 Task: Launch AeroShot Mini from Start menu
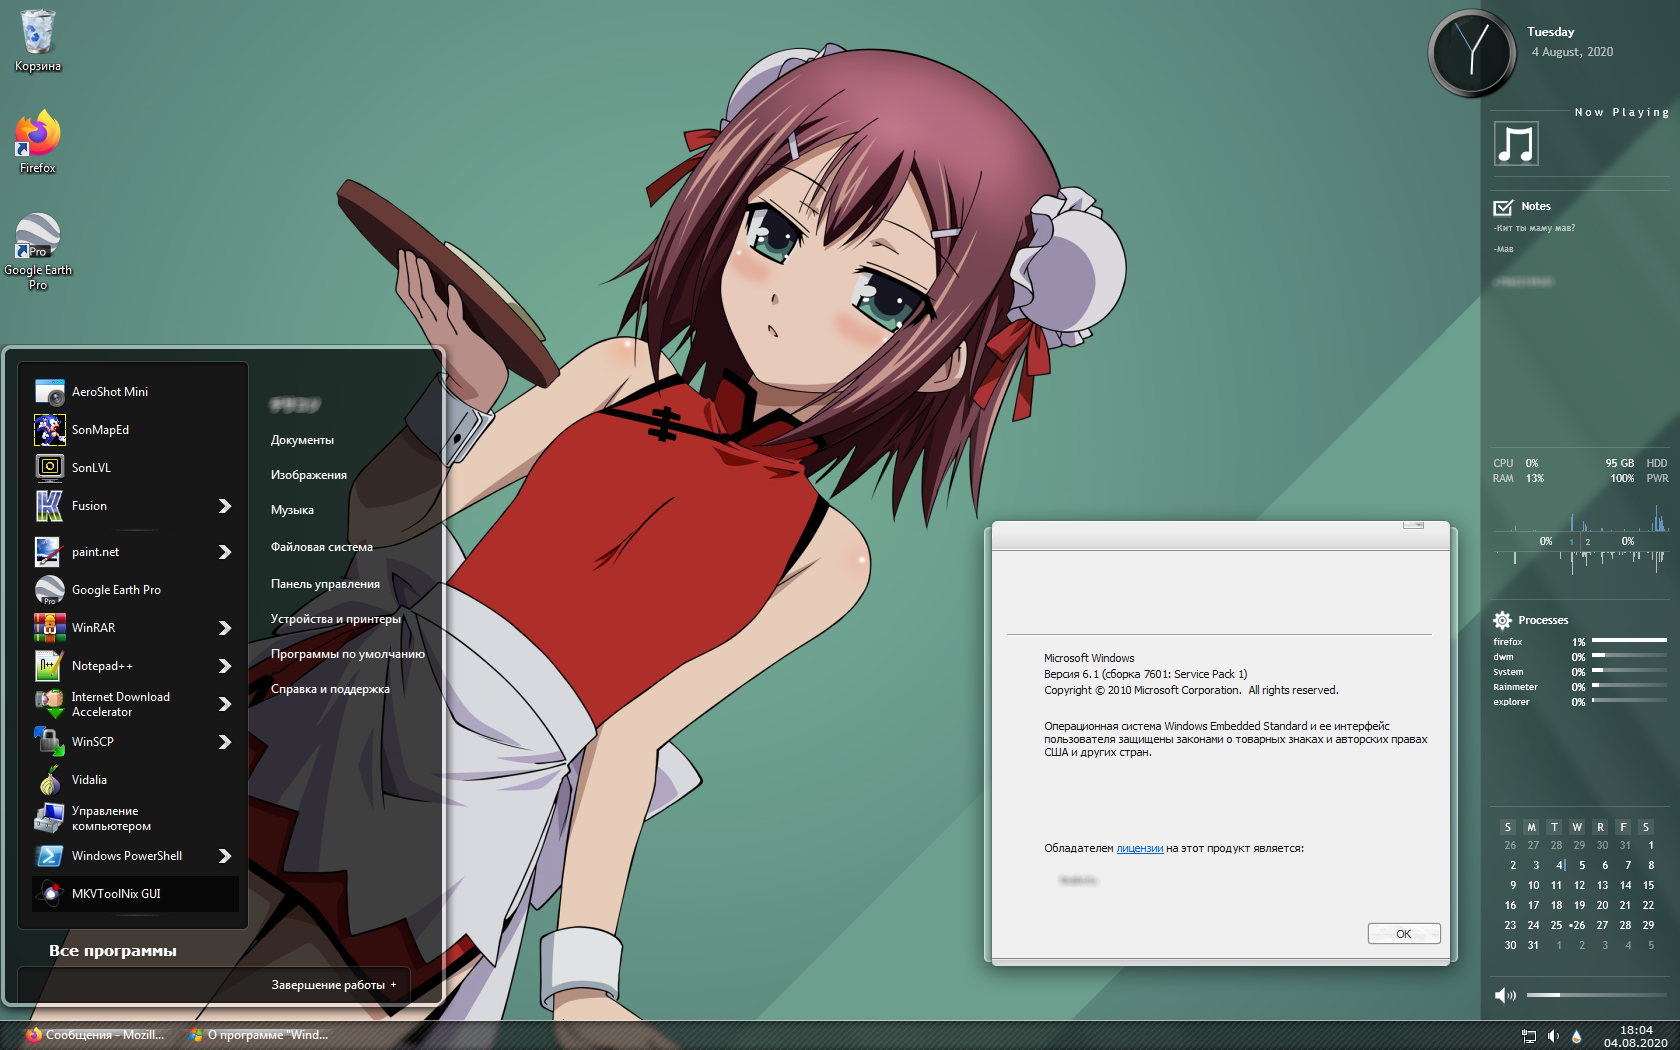[x=135, y=392]
